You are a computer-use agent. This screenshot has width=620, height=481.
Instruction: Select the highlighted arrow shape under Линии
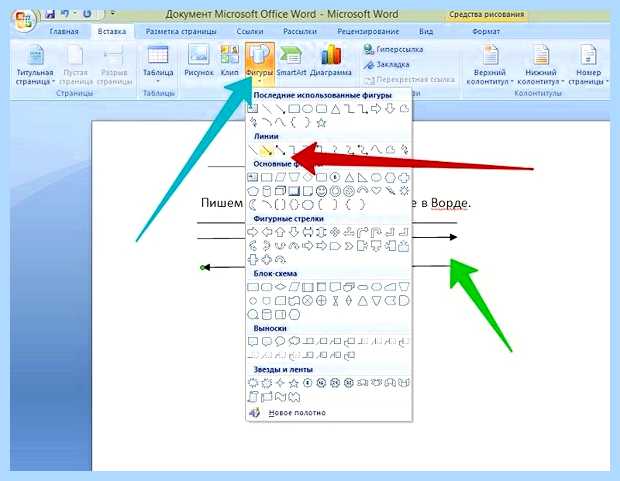266,150
